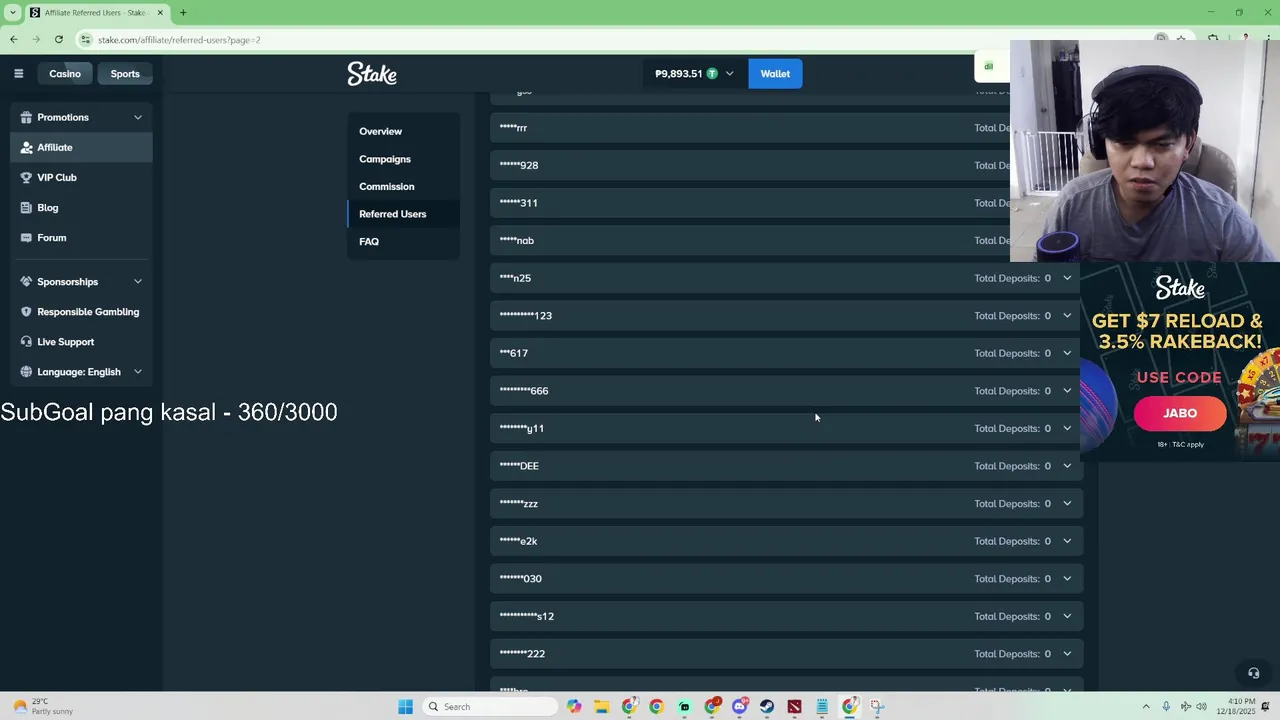The height and width of the screenshot is (720, 1280).
Task: Expand the user row ending in DEE
Action: tap(1067, 465)
